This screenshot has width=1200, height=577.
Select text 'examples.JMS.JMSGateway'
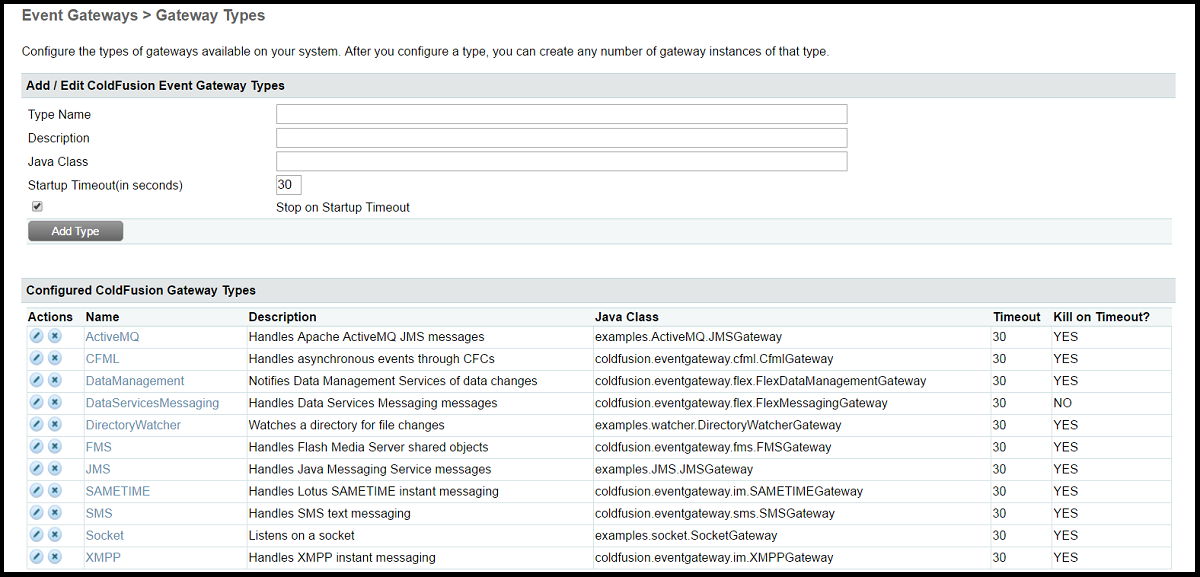pos(674,469)
